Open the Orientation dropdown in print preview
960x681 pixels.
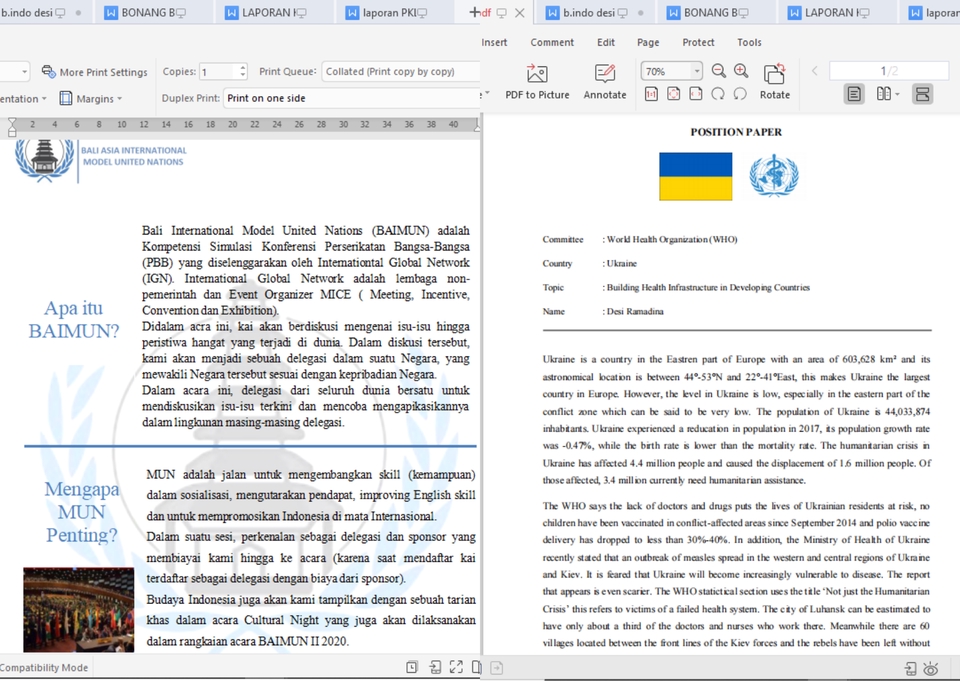23,99
